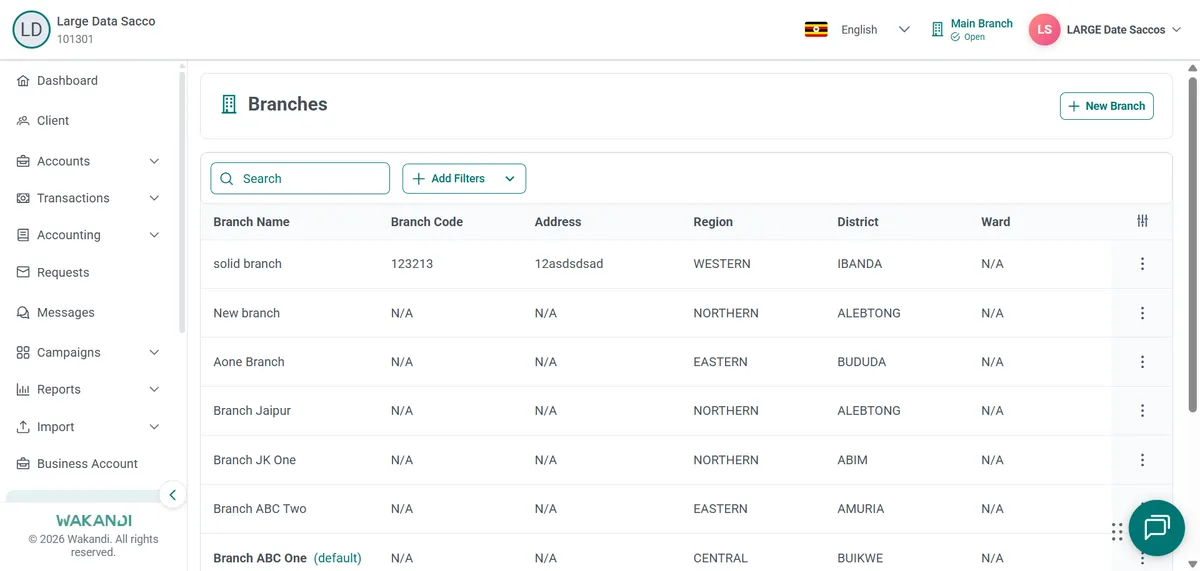1200x571 pixels.
Task: Expand the Accounting menu chevron
Action: click(x=154, y=235)
